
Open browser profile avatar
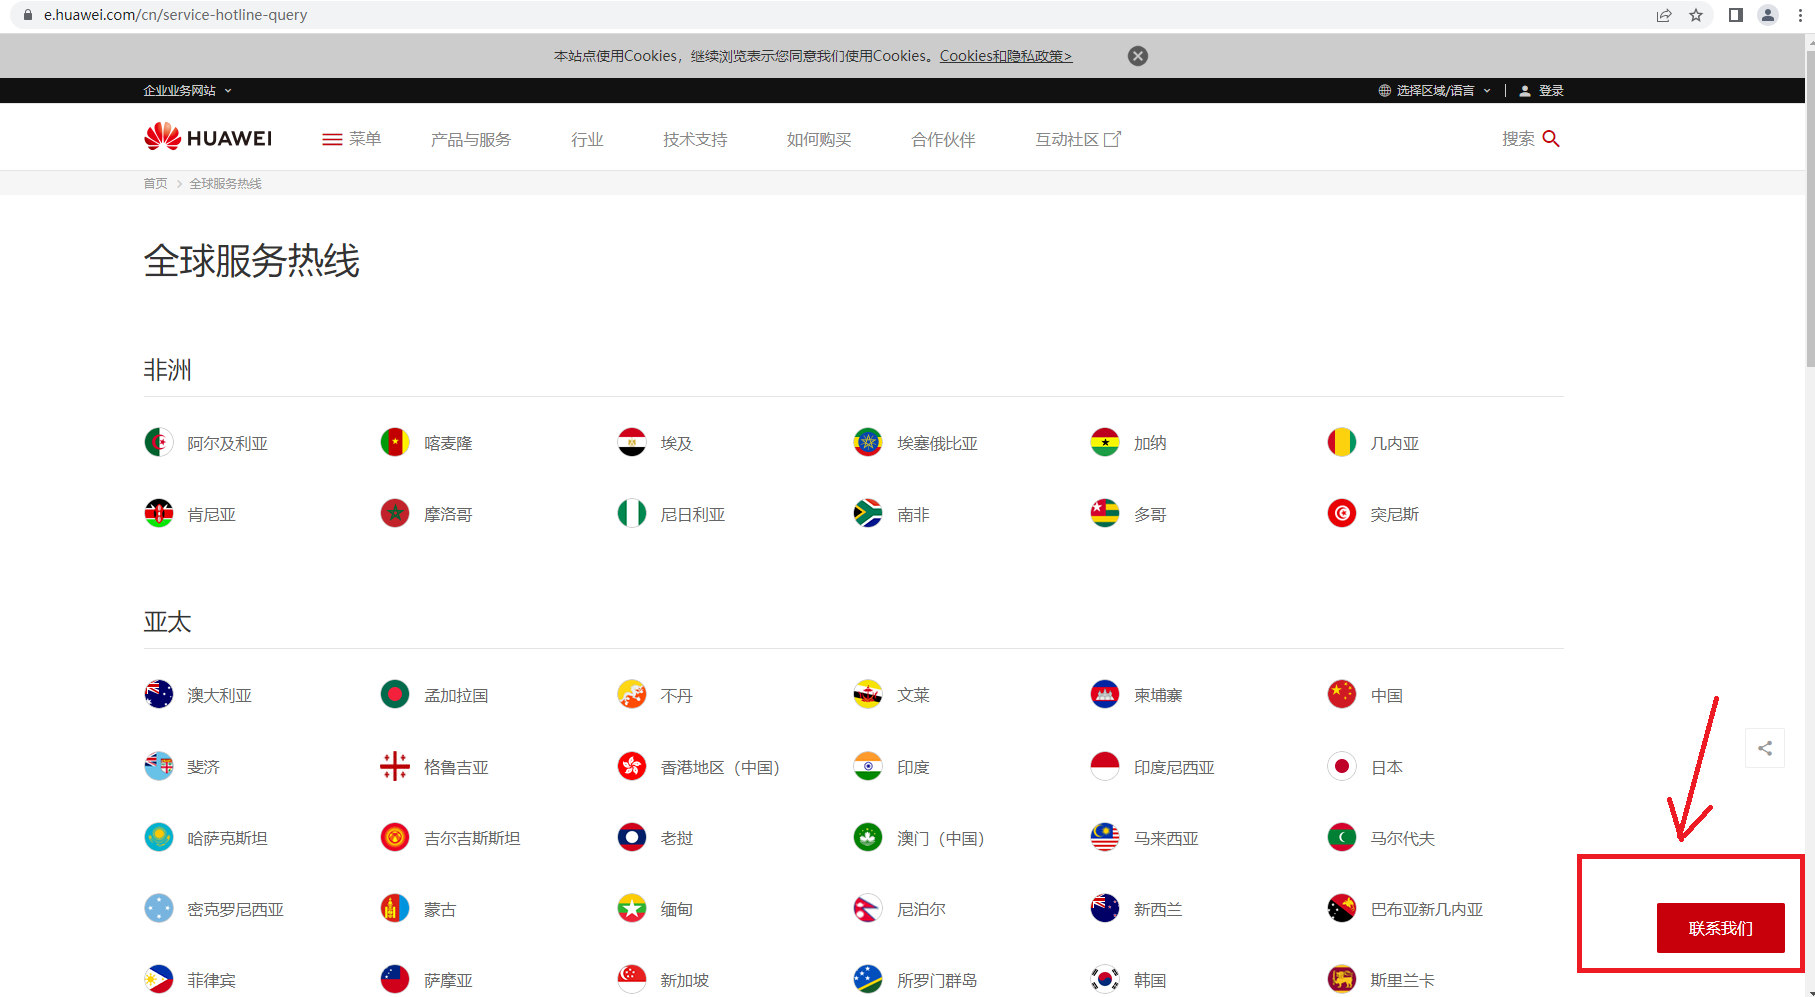pos(1768,15)
